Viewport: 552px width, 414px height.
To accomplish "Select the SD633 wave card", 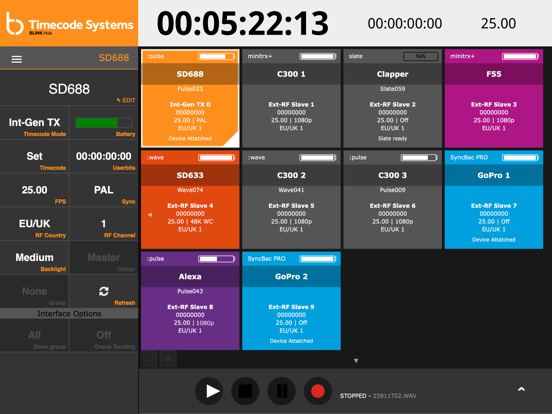I will pyautogui.click(x=190, y=200).
